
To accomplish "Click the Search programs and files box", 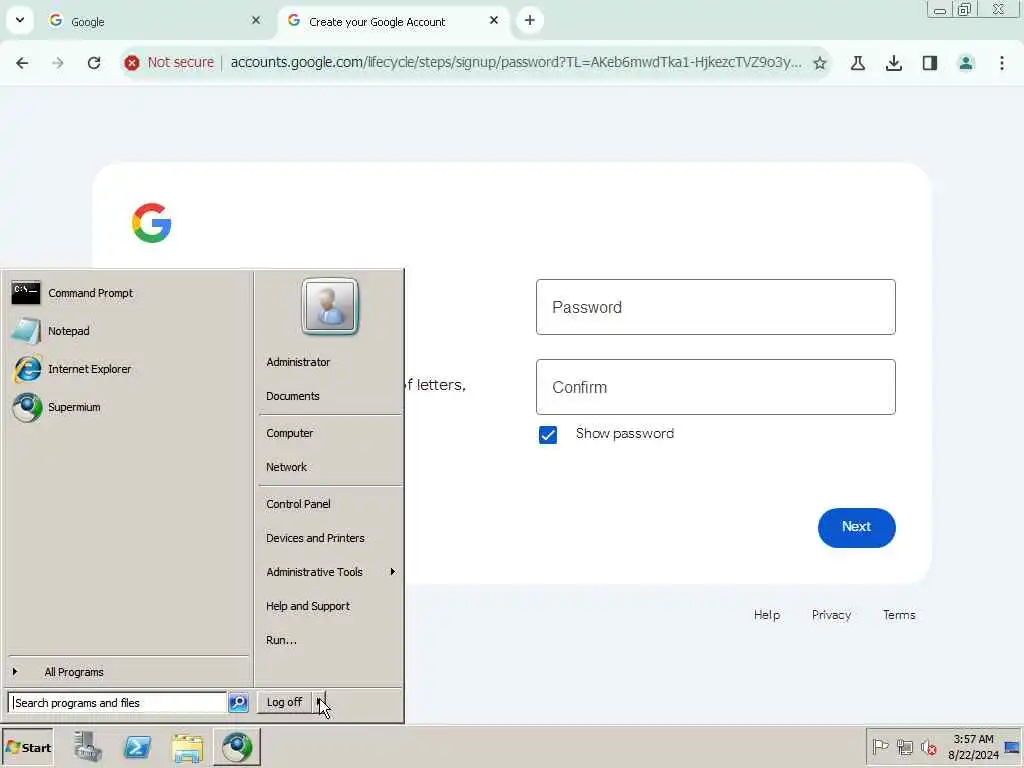I will point(118,703).
